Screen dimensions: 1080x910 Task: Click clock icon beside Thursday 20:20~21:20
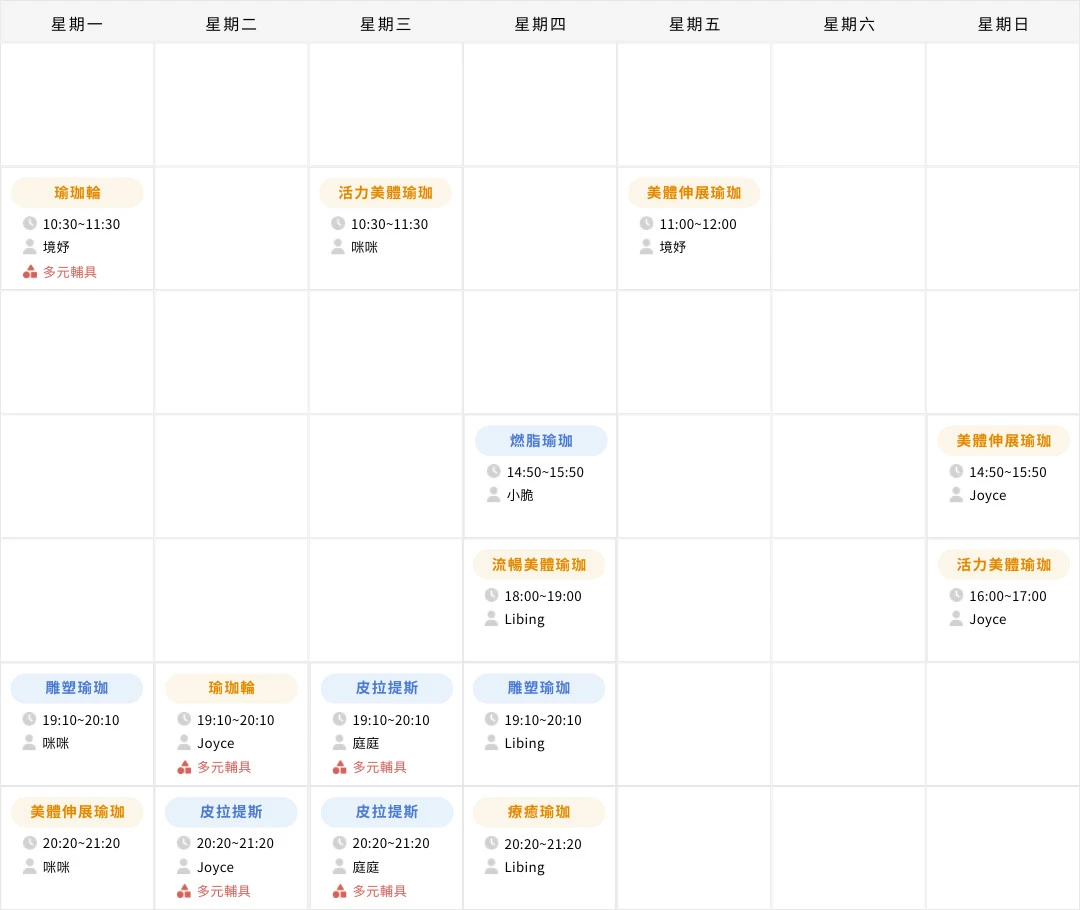[x=492, y=842]
